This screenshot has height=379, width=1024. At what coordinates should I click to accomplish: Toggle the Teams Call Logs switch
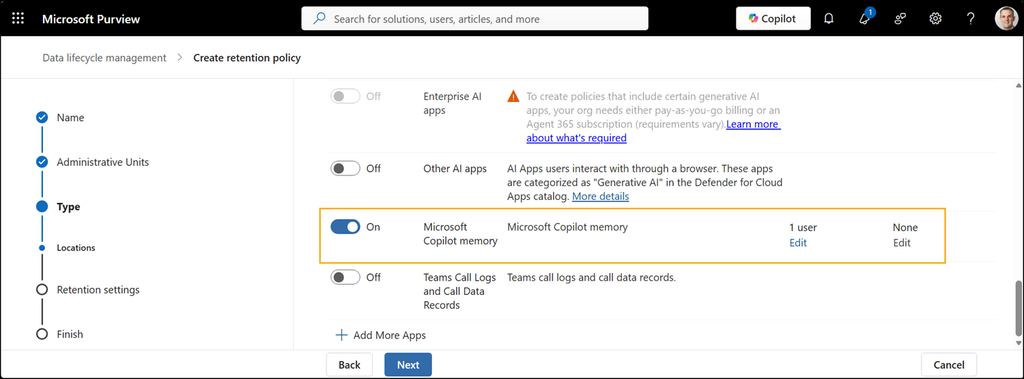click(345, 277)
